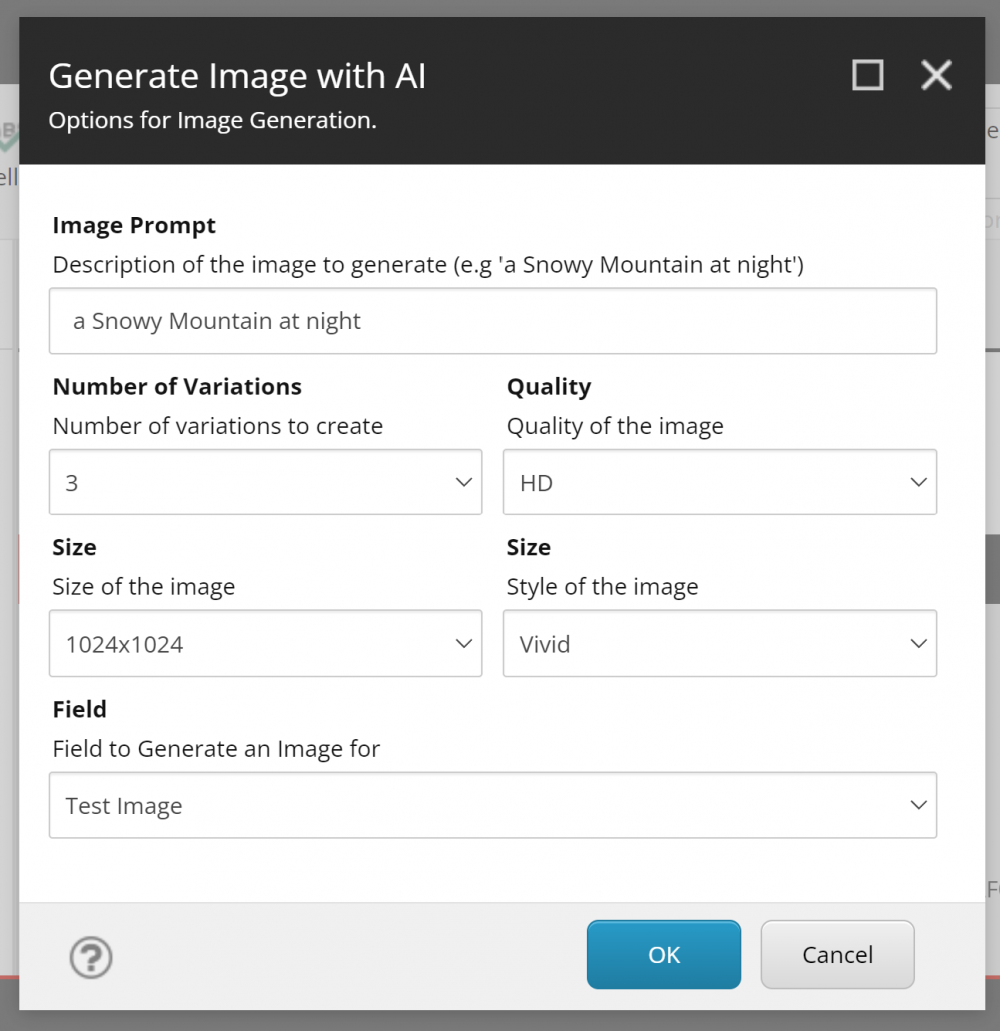
Task: Click the chevron arrow beside Vivid
Action: [x=918, y=643]
